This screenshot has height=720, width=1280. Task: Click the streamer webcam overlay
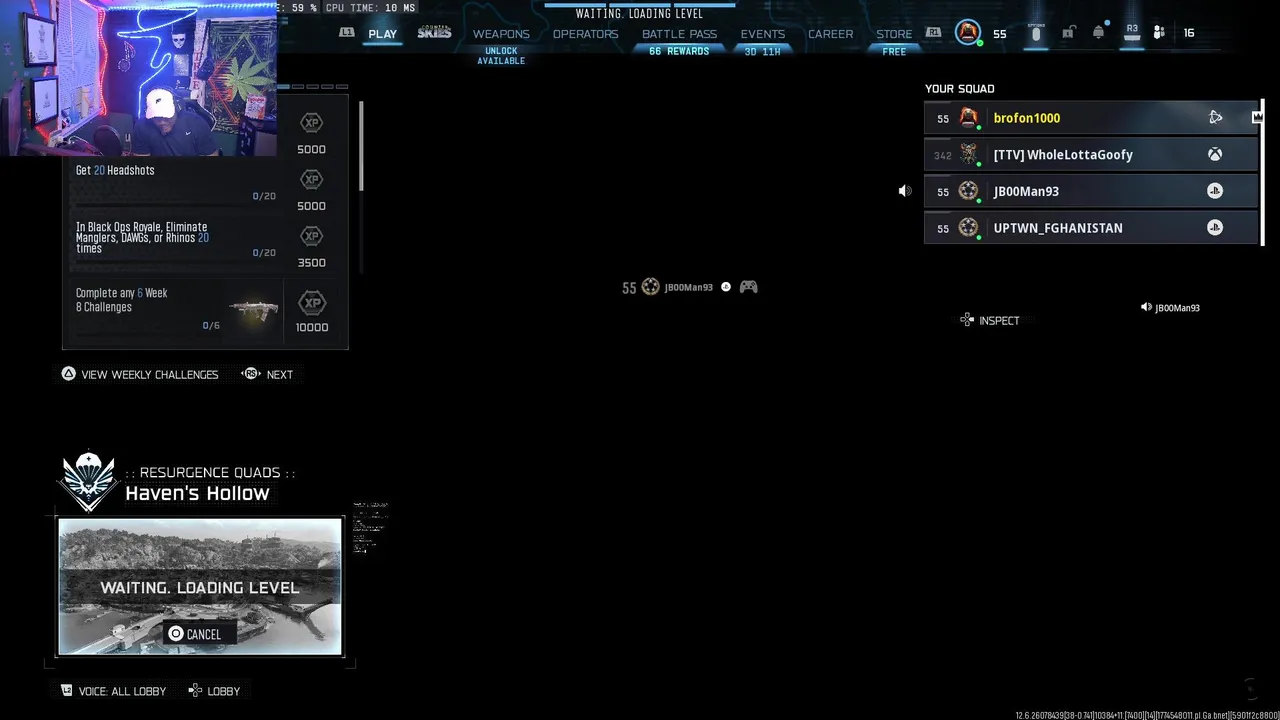(x=139, y=78)
